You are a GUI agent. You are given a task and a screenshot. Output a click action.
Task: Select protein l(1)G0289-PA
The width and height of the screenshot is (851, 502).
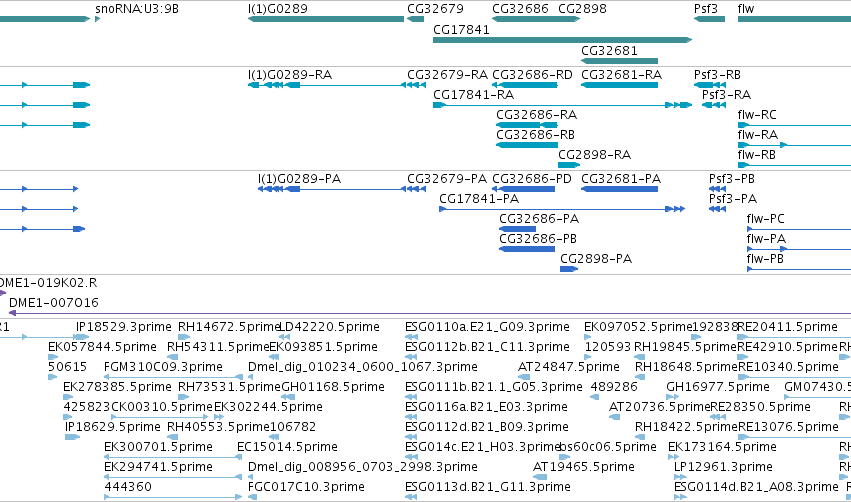pyautogui.click(x=299, y=179)
